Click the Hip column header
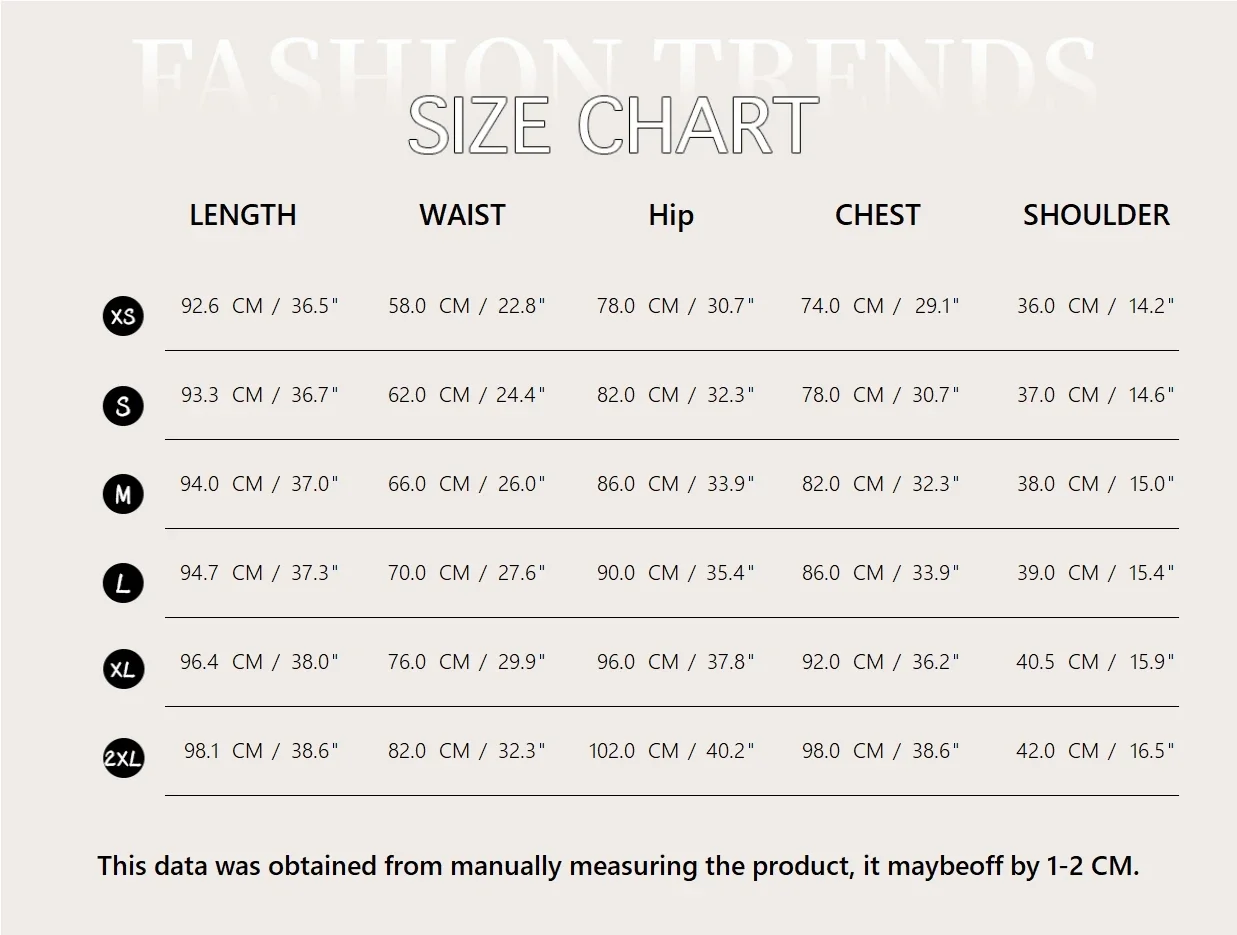Image resolution: width=1237 pixels, height=935 pixels. (x=671, y=215)
